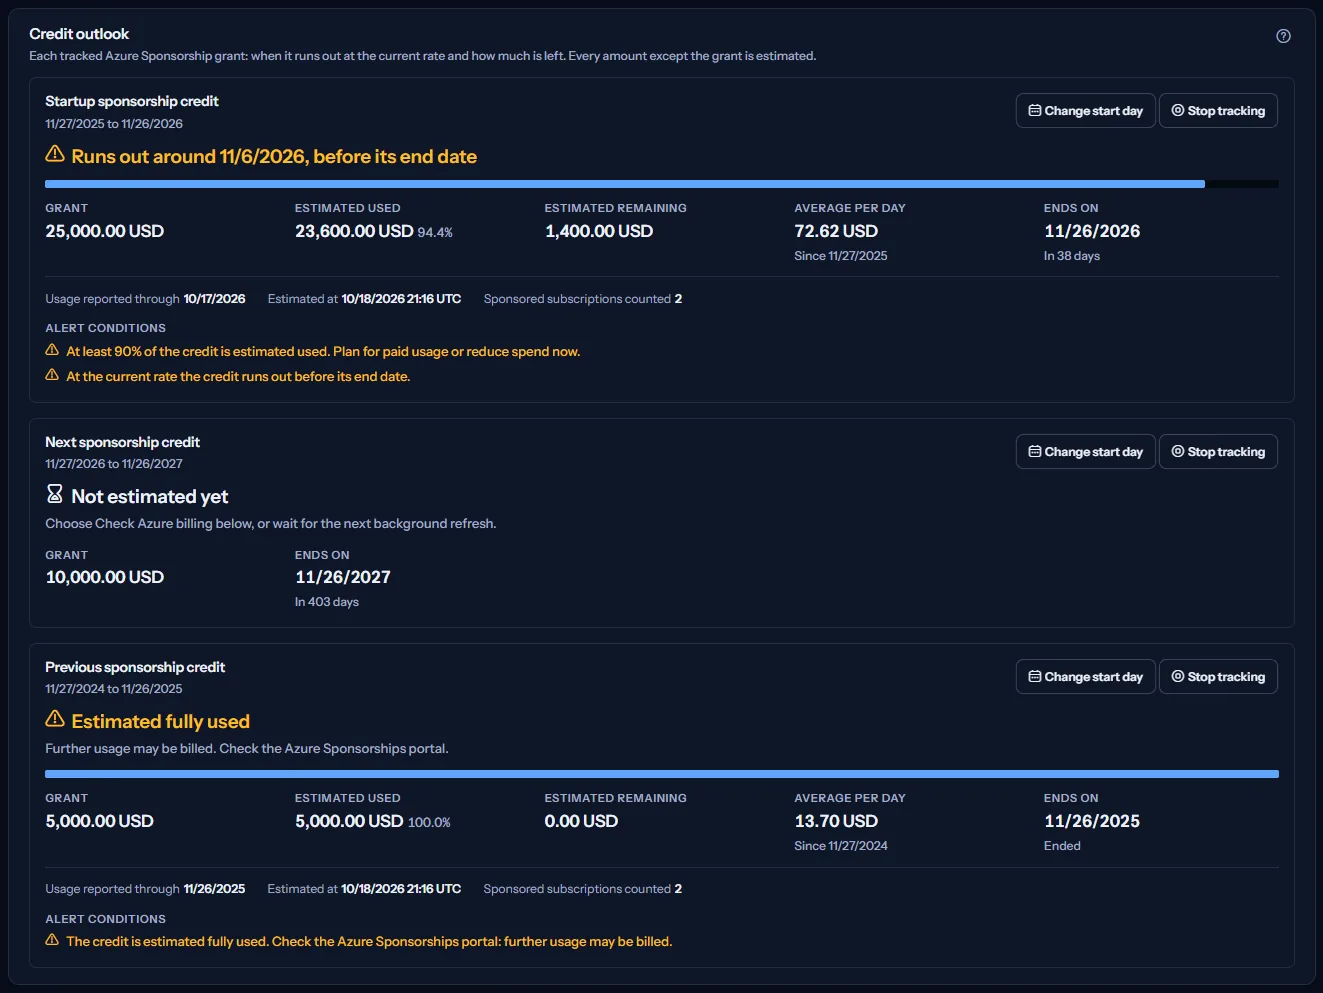Click the warning icon for the fully-used alert

(52, 940)
